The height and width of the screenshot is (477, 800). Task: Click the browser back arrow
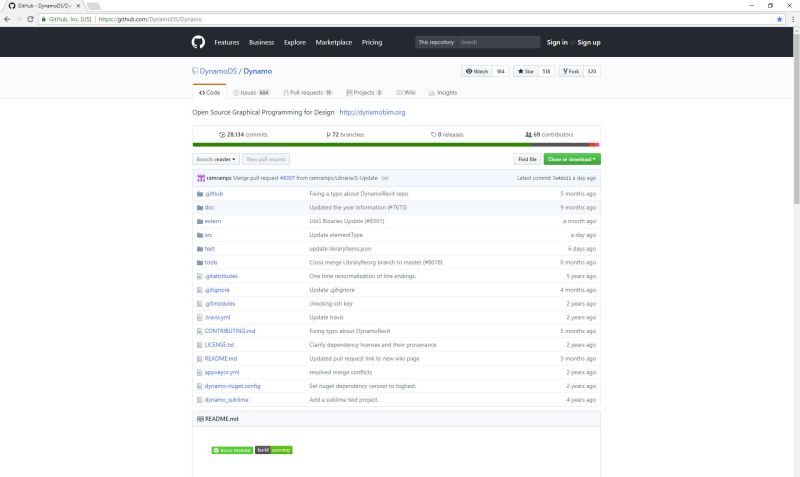[7, 19]
